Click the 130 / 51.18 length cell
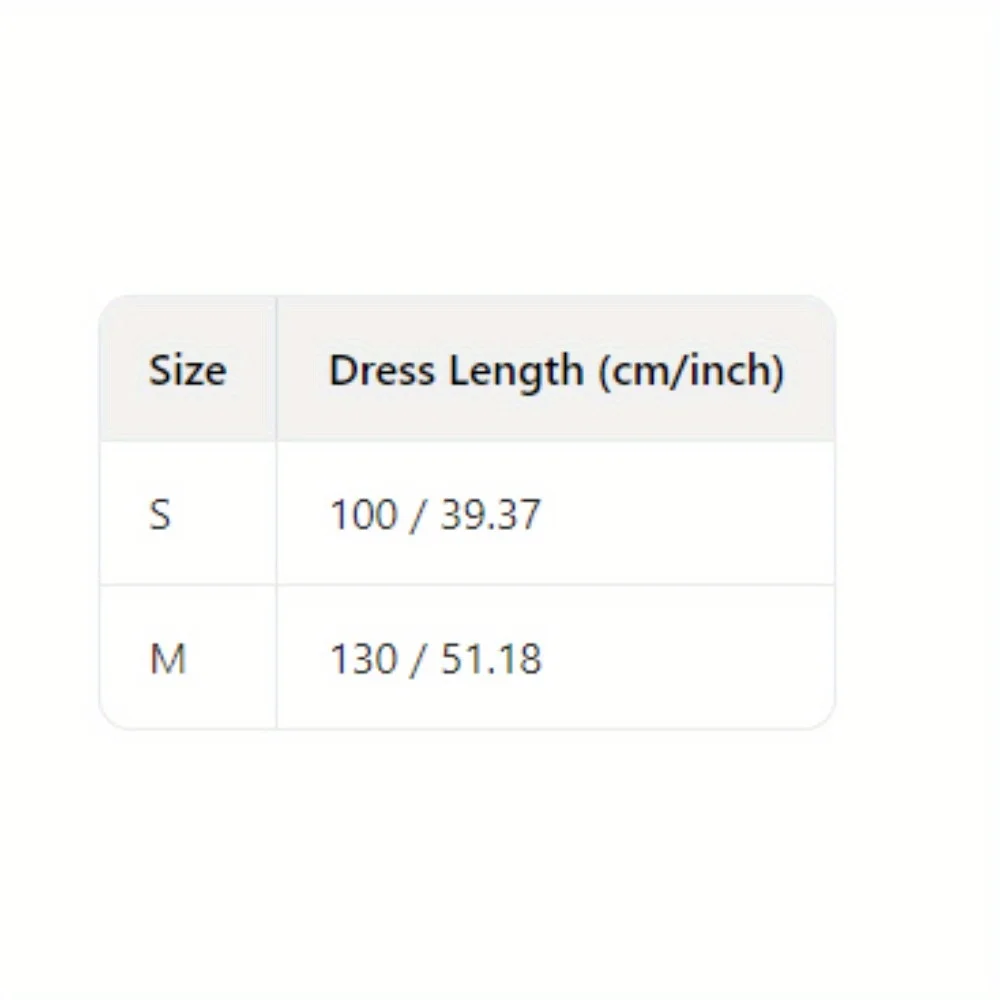Image resolution: width=1000 pixels, height=1000 pixels. tap(435, 659)
